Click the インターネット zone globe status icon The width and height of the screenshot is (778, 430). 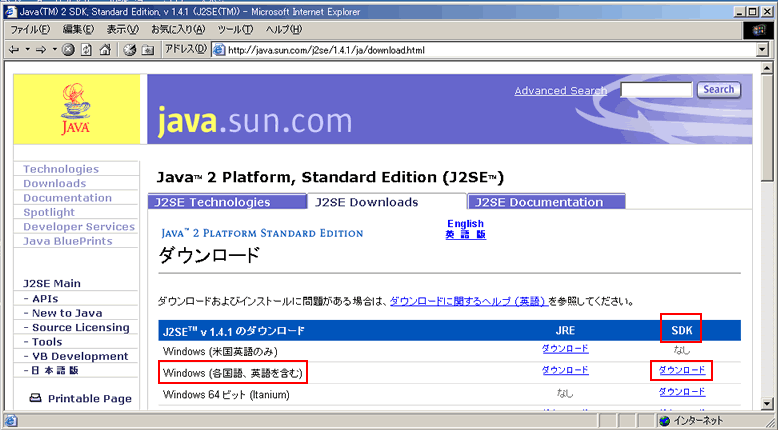(665, 421)
